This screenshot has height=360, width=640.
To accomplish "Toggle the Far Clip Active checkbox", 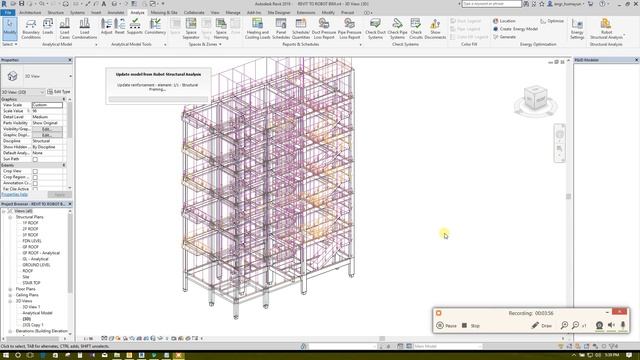I will 35,189.
